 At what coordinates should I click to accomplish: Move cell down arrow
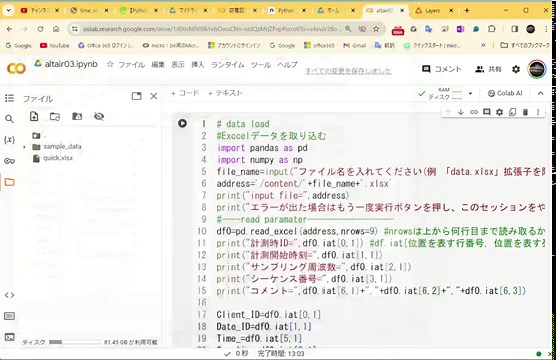point(461,112)
